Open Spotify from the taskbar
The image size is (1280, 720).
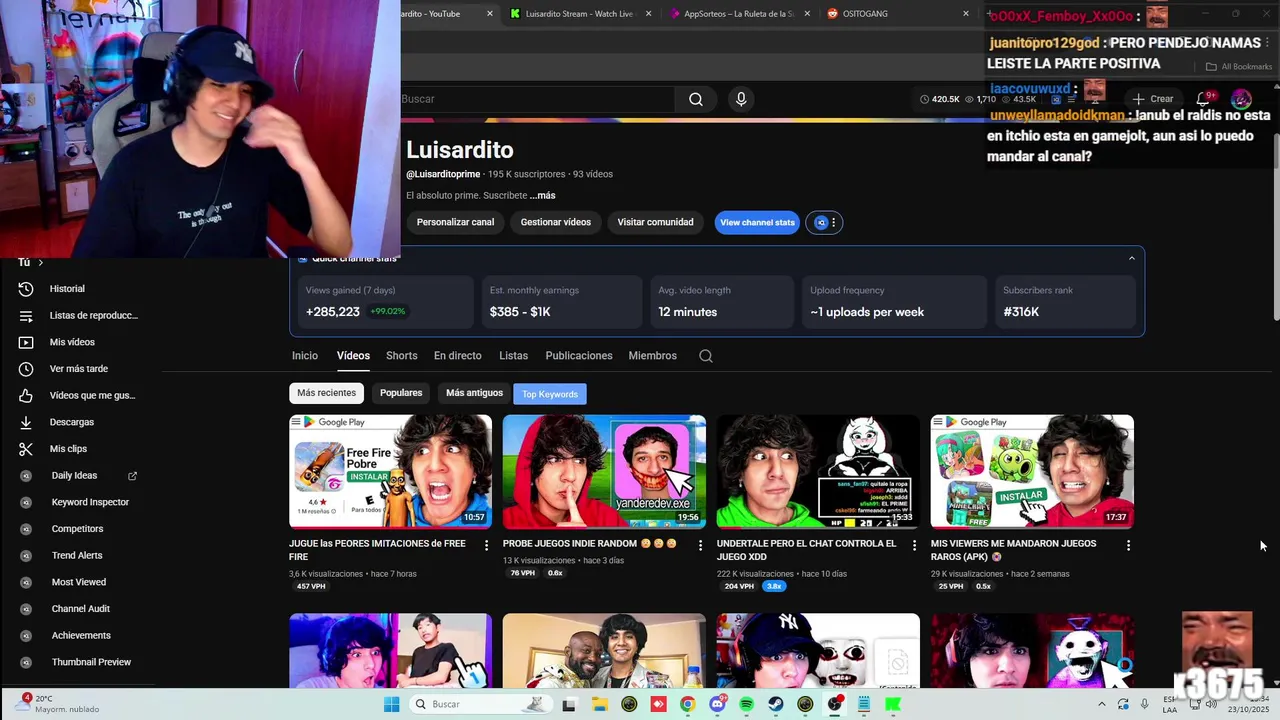(x=746, y=704)
